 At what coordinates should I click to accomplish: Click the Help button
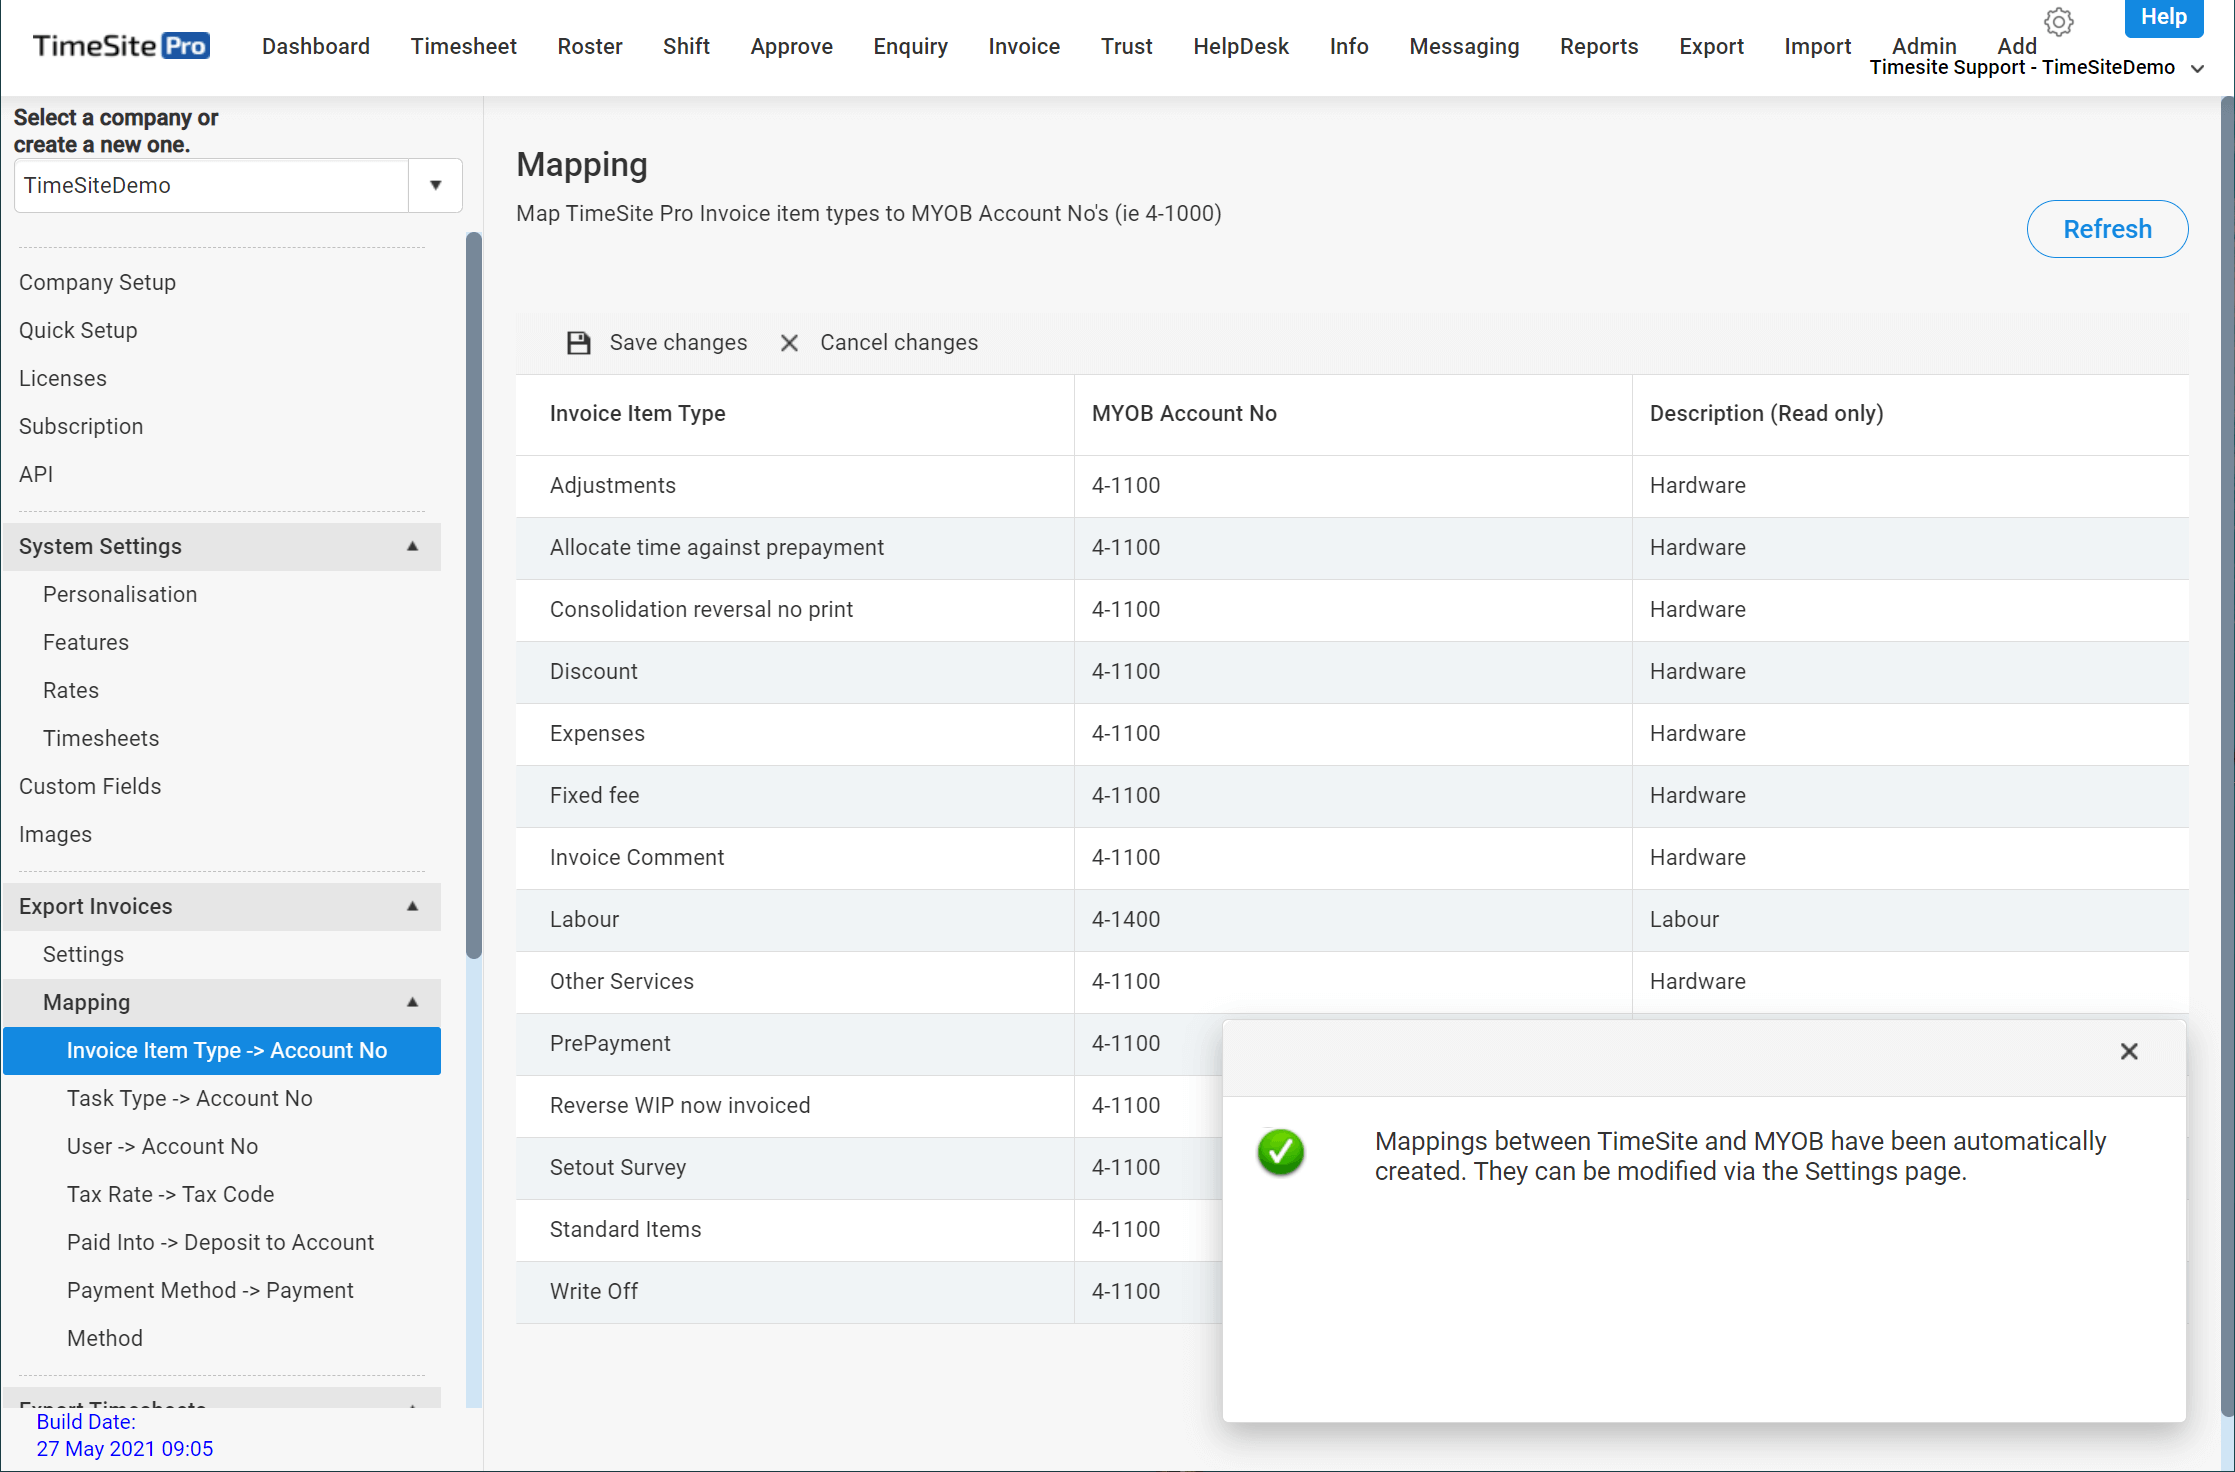pos(2164,17)
